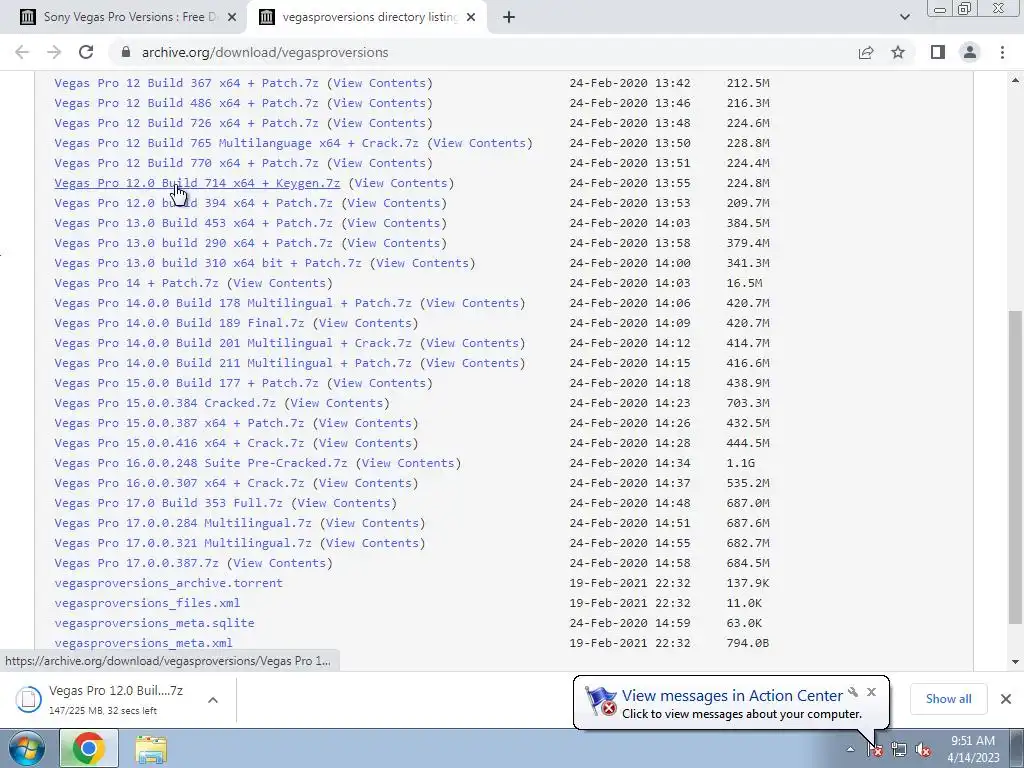
Task: Download Vegas Pro 12 Build 765 Multilanguage Crack.7z
Action: (236, 143)
